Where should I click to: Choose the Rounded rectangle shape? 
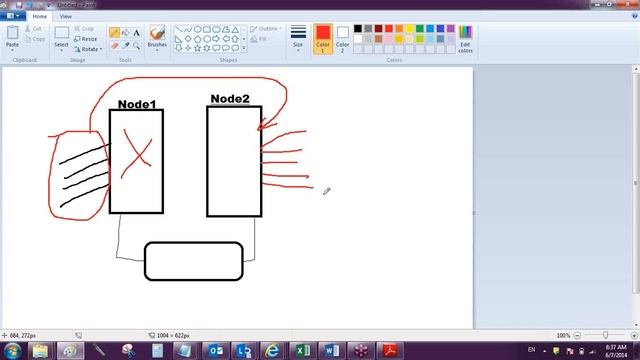point(216,29)
